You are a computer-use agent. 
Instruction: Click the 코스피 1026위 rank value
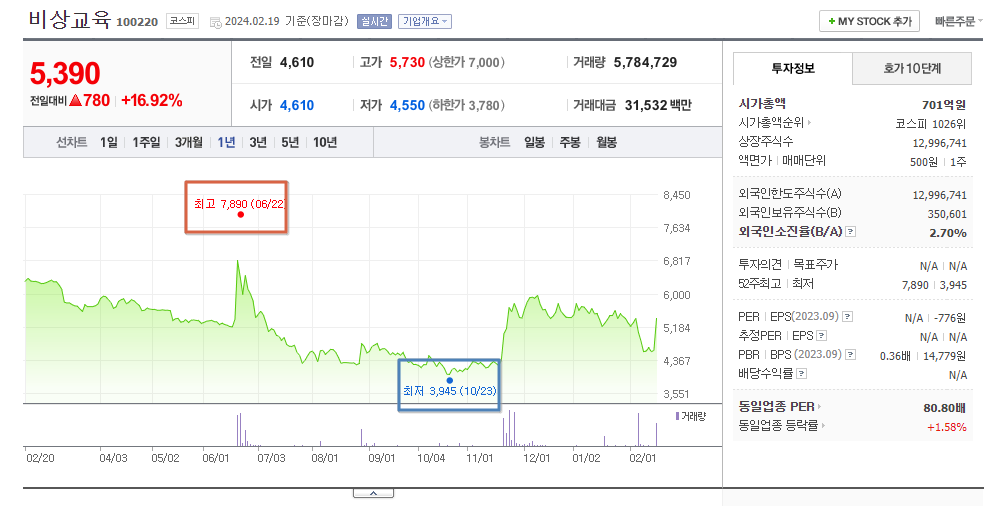pyautogui.click(x=930, y=124)
